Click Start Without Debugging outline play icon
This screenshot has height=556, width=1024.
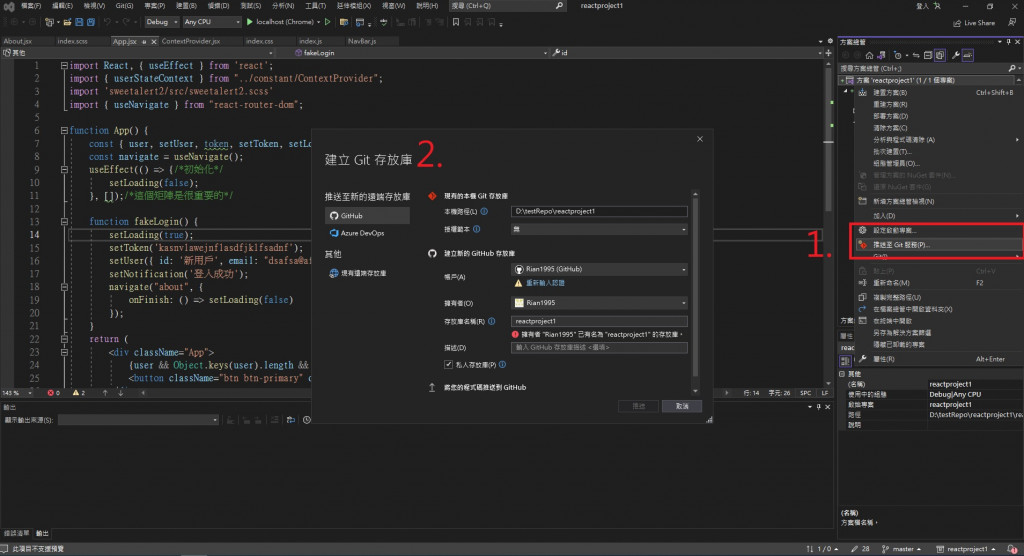328,22
